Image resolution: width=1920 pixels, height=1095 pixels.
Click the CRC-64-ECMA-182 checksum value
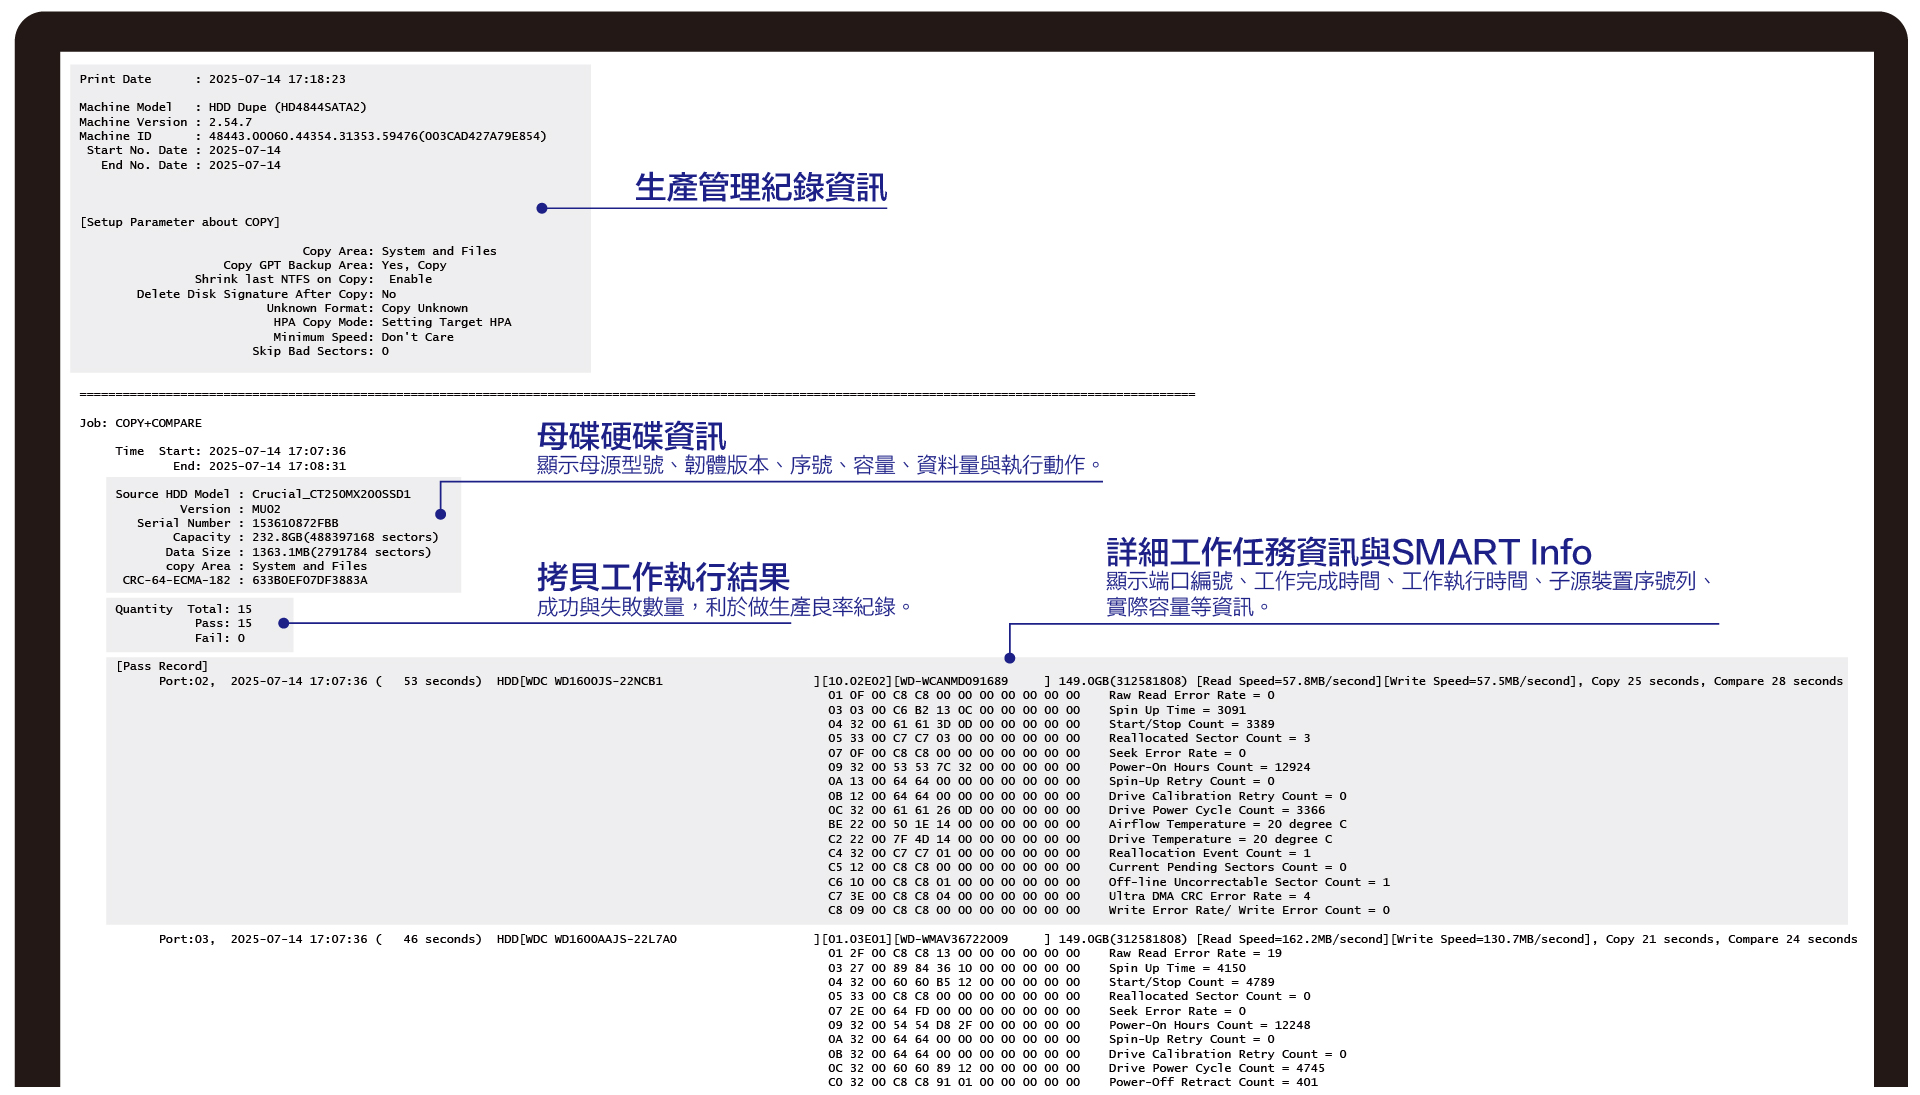[x=309, y=580]
